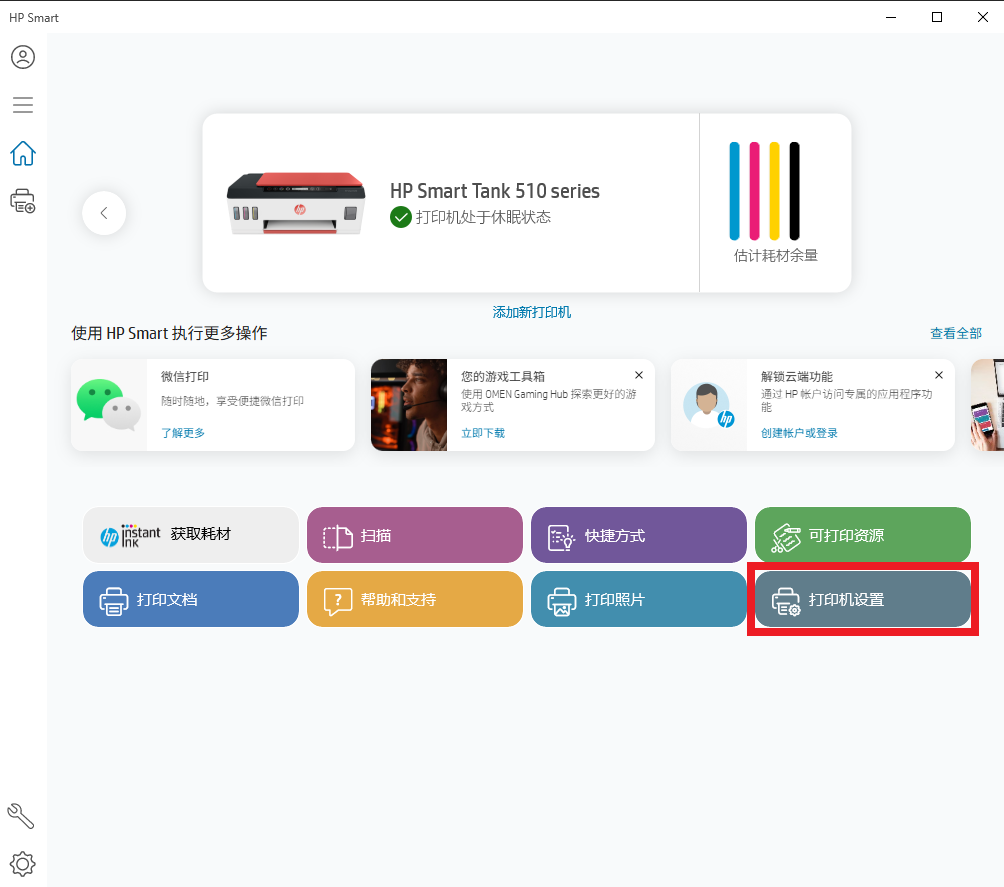
Task: Click the add printer icon in sidebar
Action: coord(22,201)
